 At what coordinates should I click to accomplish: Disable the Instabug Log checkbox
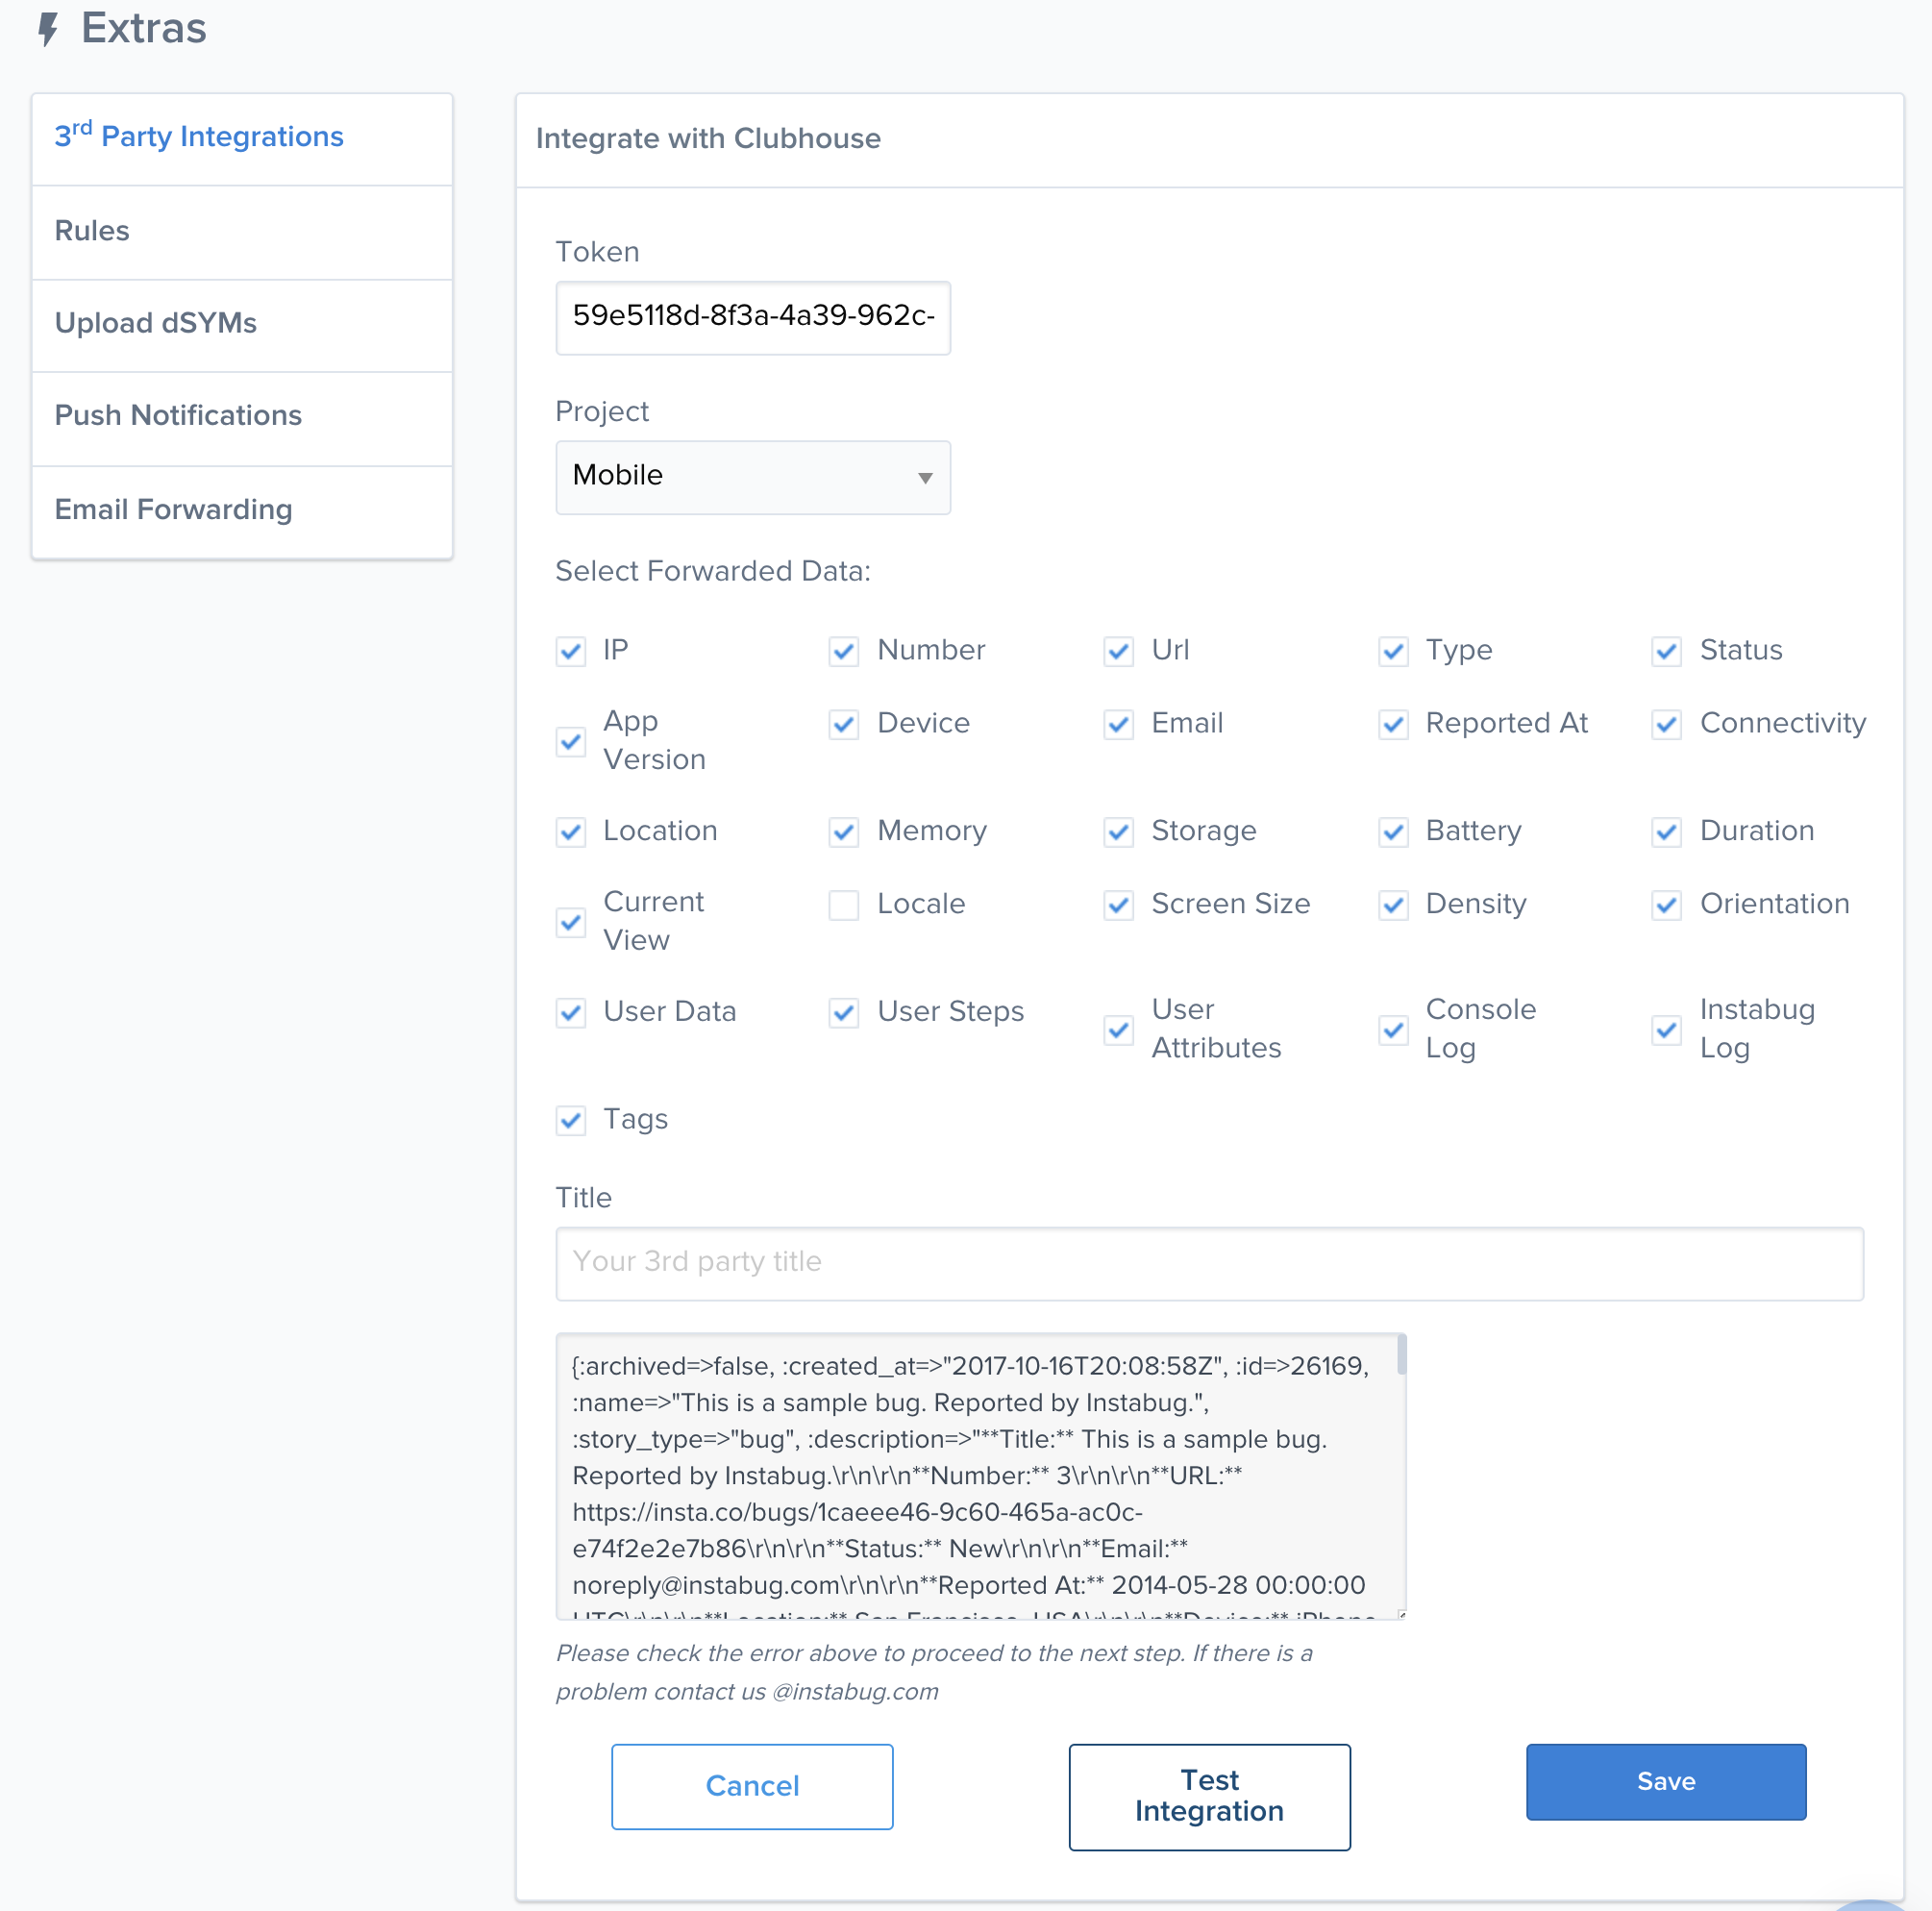tap(1666, 1030)
